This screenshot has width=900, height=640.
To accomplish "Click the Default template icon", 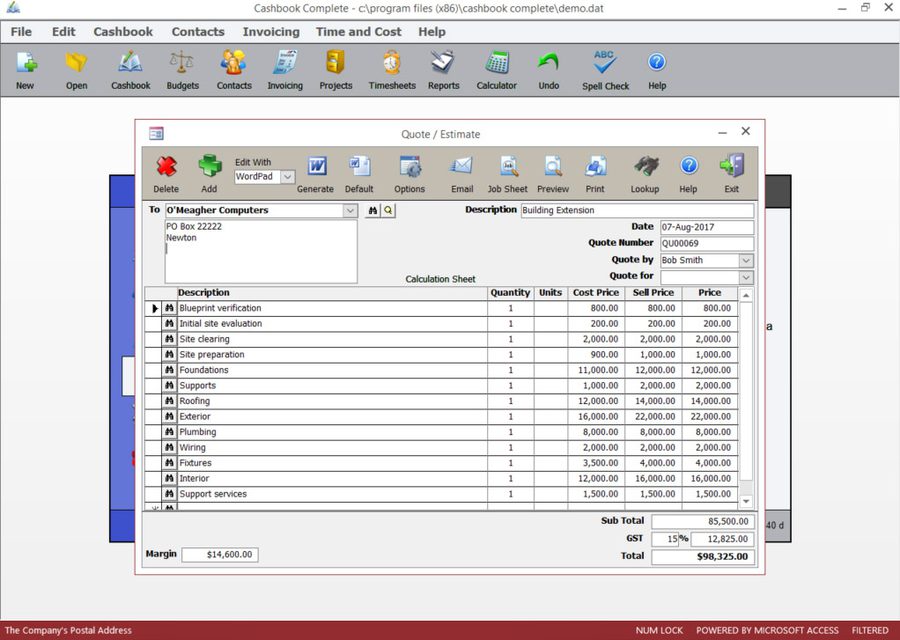I will click(359, 166).
